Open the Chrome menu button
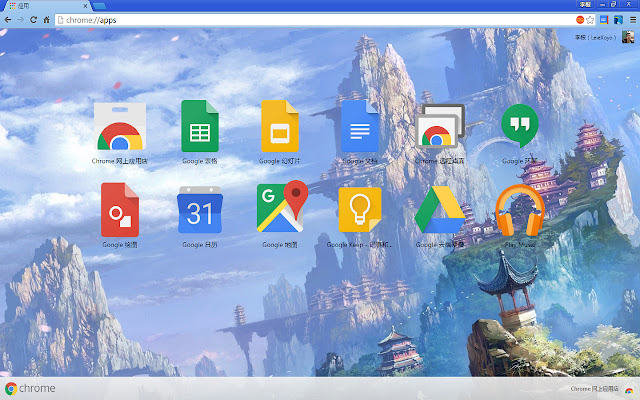The image size is (640, 400). pyautogui.click(x=631, y=19)
